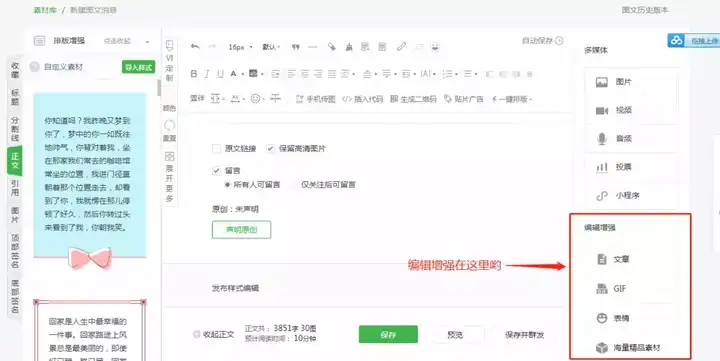Uncheck the 保留高清图片 checkbox
This screenshot has height=361, width=720.
270,149
